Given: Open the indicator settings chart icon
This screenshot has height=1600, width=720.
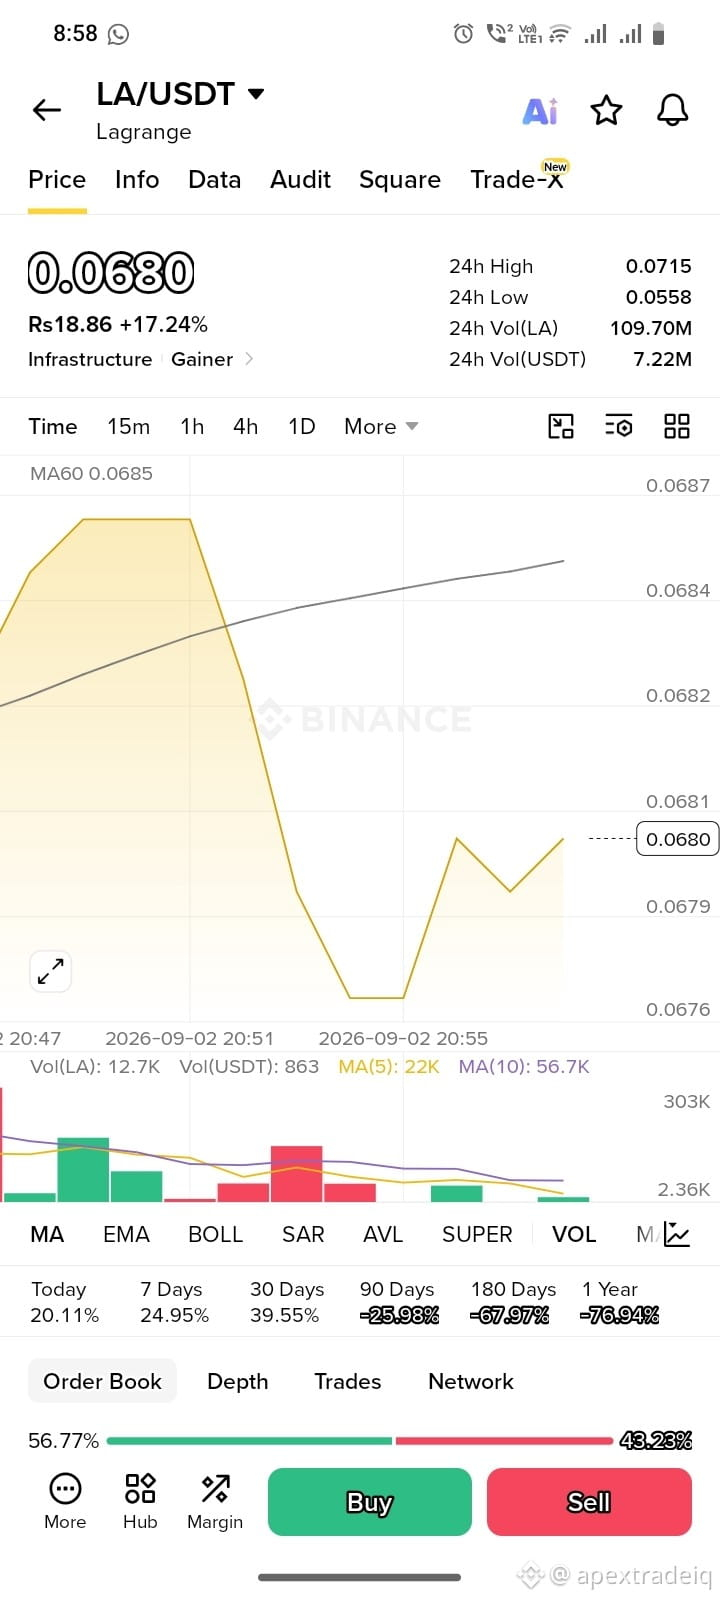Looking at the screenshot, I should click(677, 1234).
